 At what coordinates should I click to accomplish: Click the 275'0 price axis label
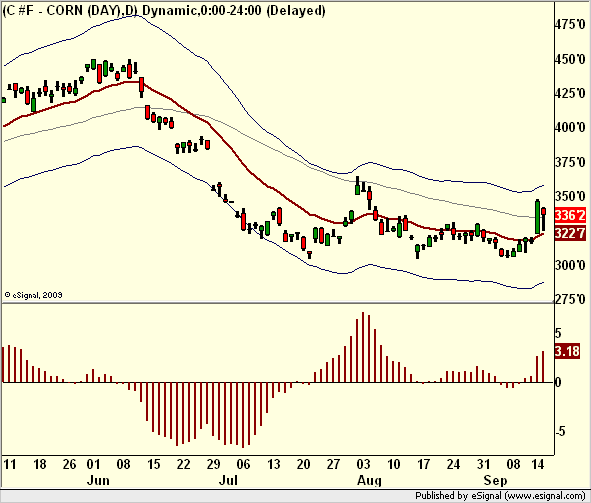click(x=570, y=300)
